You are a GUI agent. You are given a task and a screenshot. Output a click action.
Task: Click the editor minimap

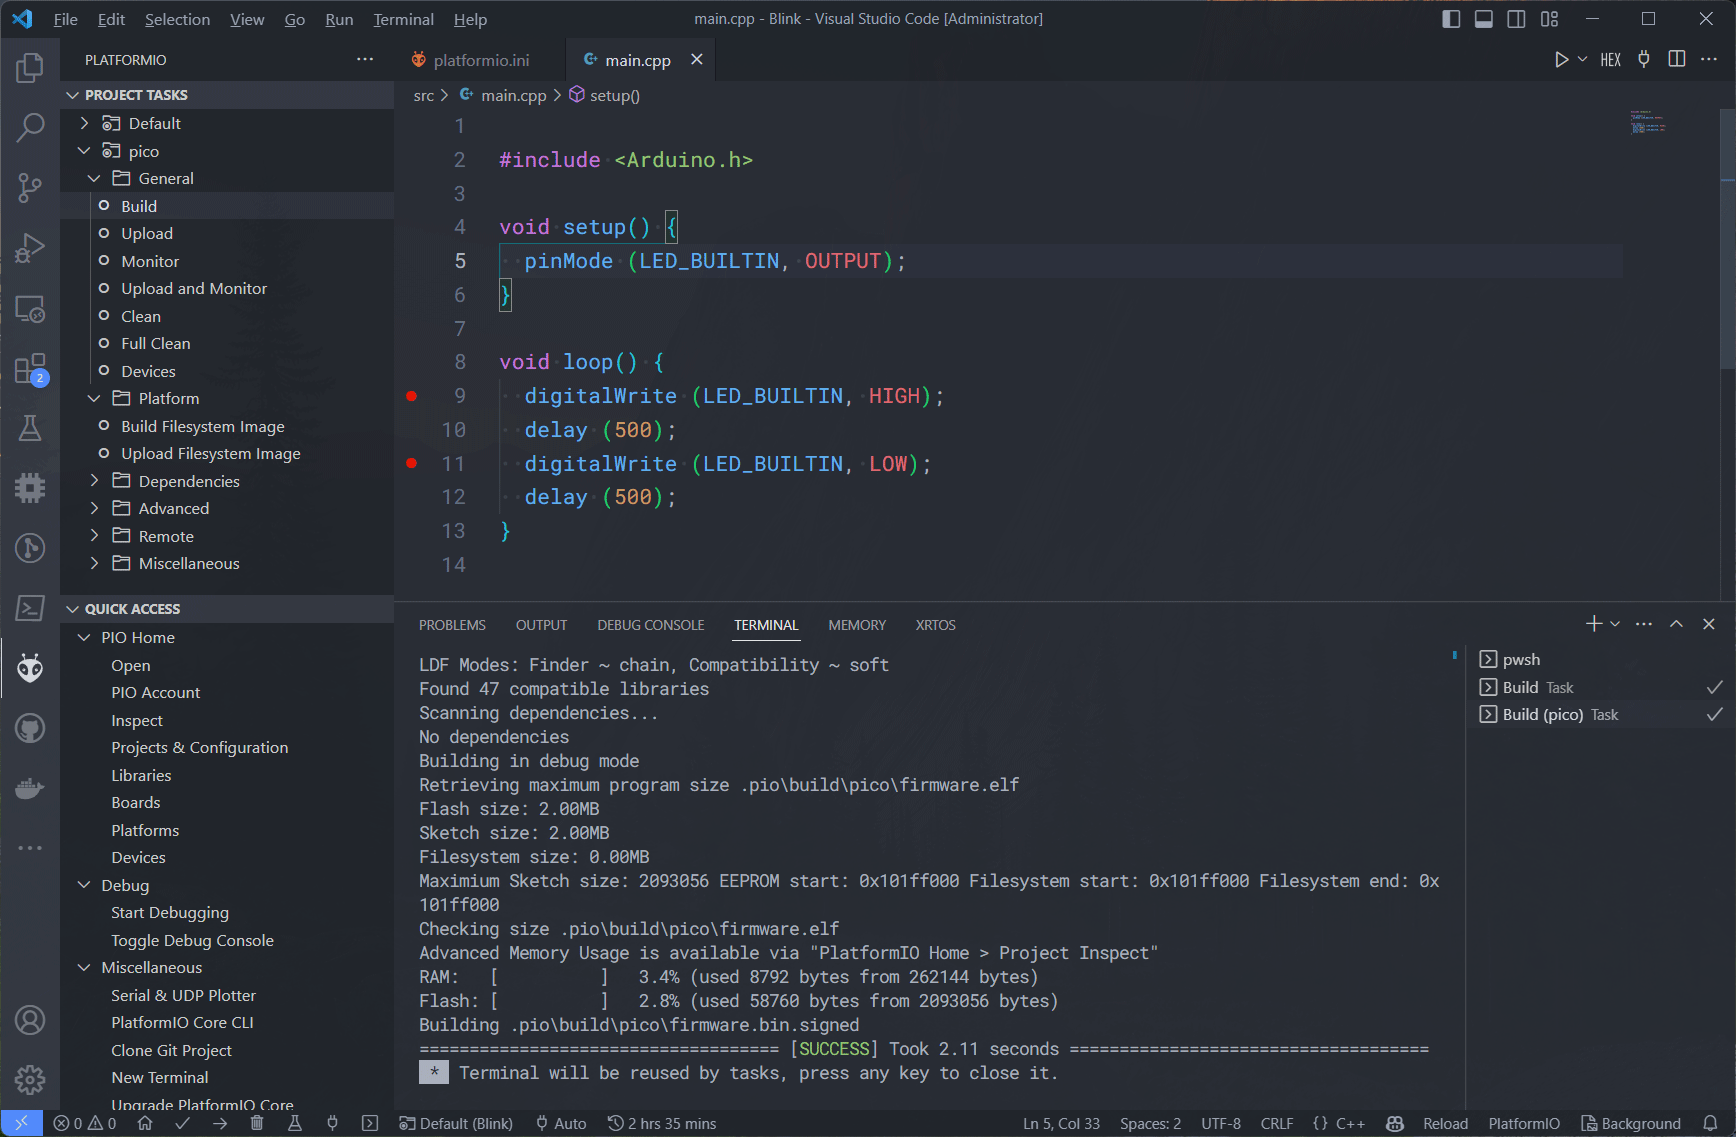tap(1648, 122)
